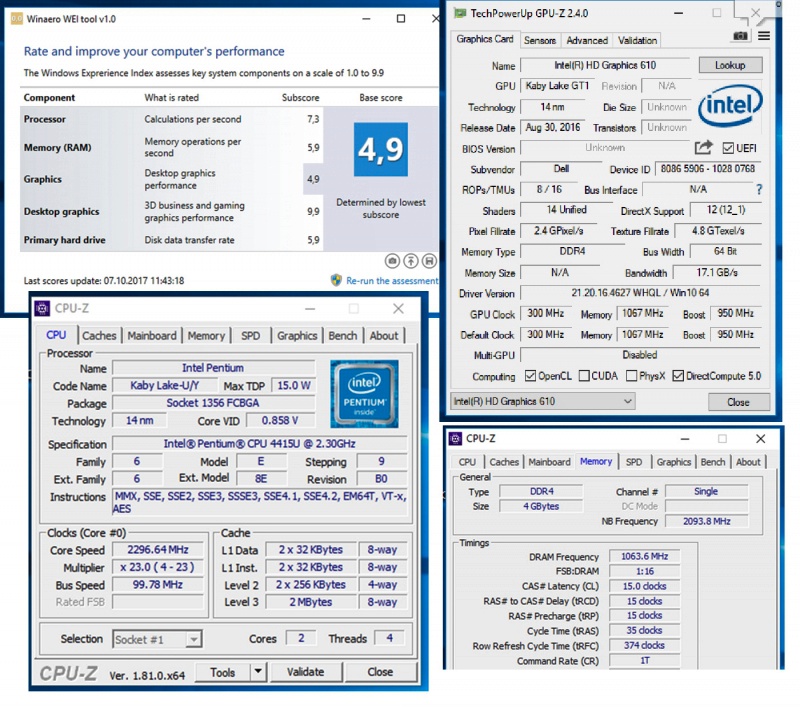Click the upload arrow icon in Winaero WEI tool
Image resolution: width=800 pixels, height=709 pixels.
(411, 261)
